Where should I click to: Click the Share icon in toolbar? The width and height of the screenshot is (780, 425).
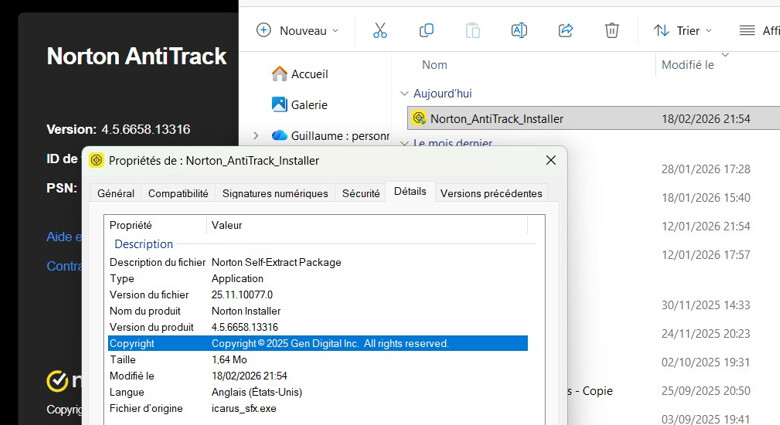[565, 31]
